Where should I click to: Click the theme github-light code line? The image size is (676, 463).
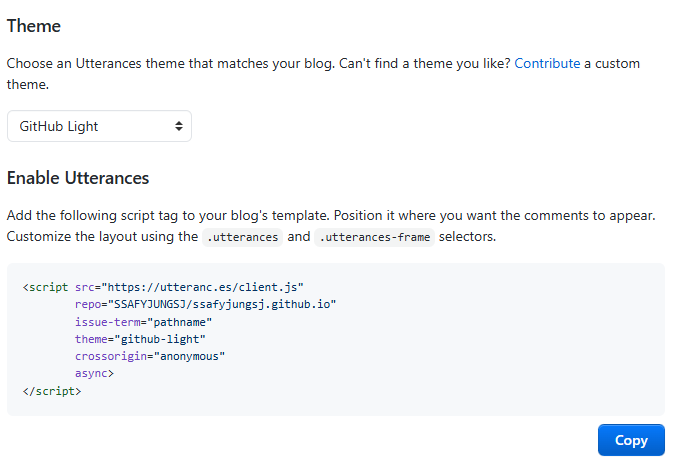(140, 339)
